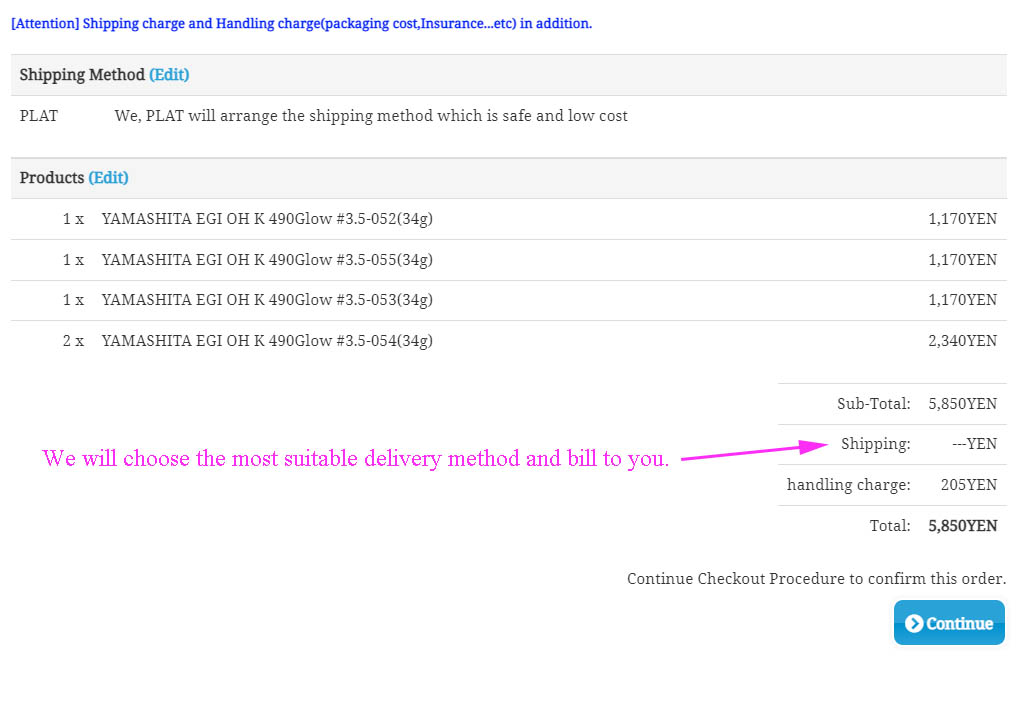Click the blue Attention shipping notice

(x=301, y=23)
